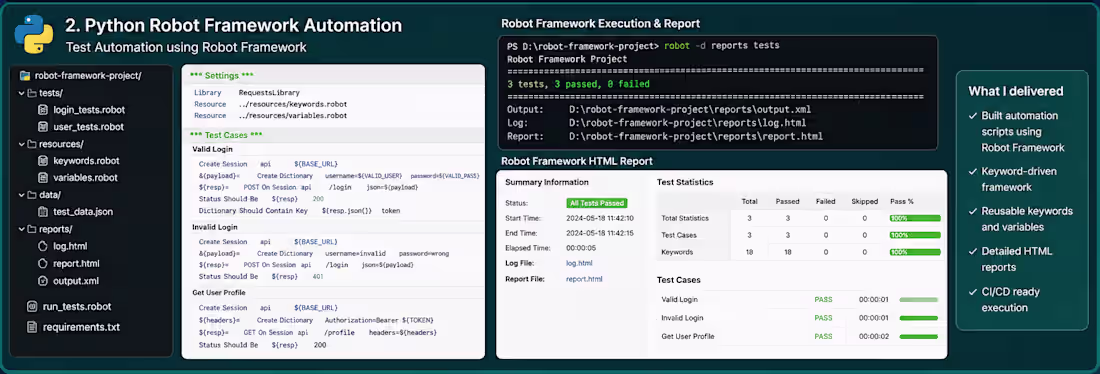Click the Valid Login heading in code
The width and height of the screenshot is (1100, 374).
pos(213,149)
